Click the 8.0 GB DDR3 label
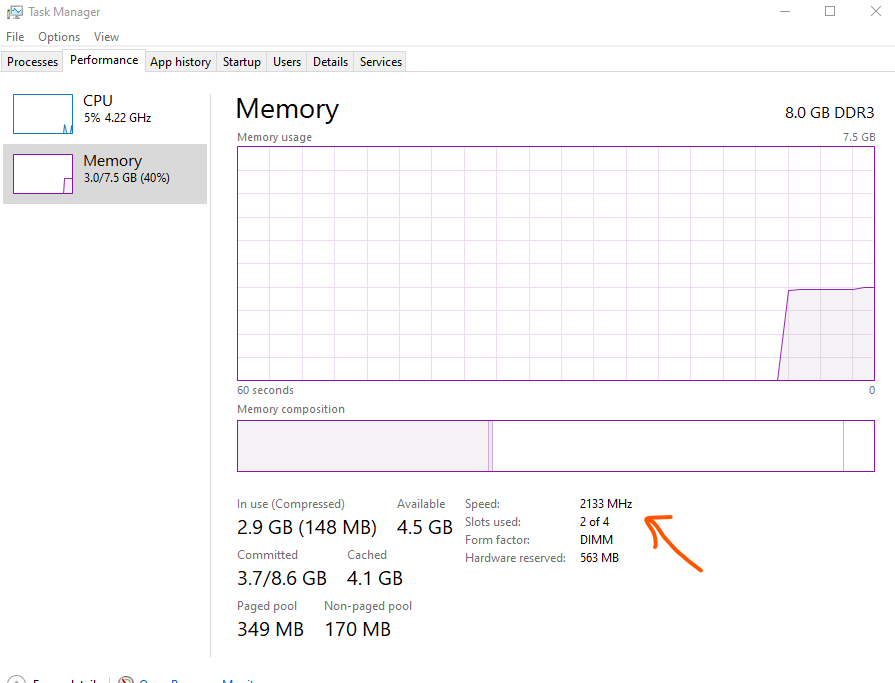Image resolution: width=895 pixels, height=683 pixels. tap(829, 113)
